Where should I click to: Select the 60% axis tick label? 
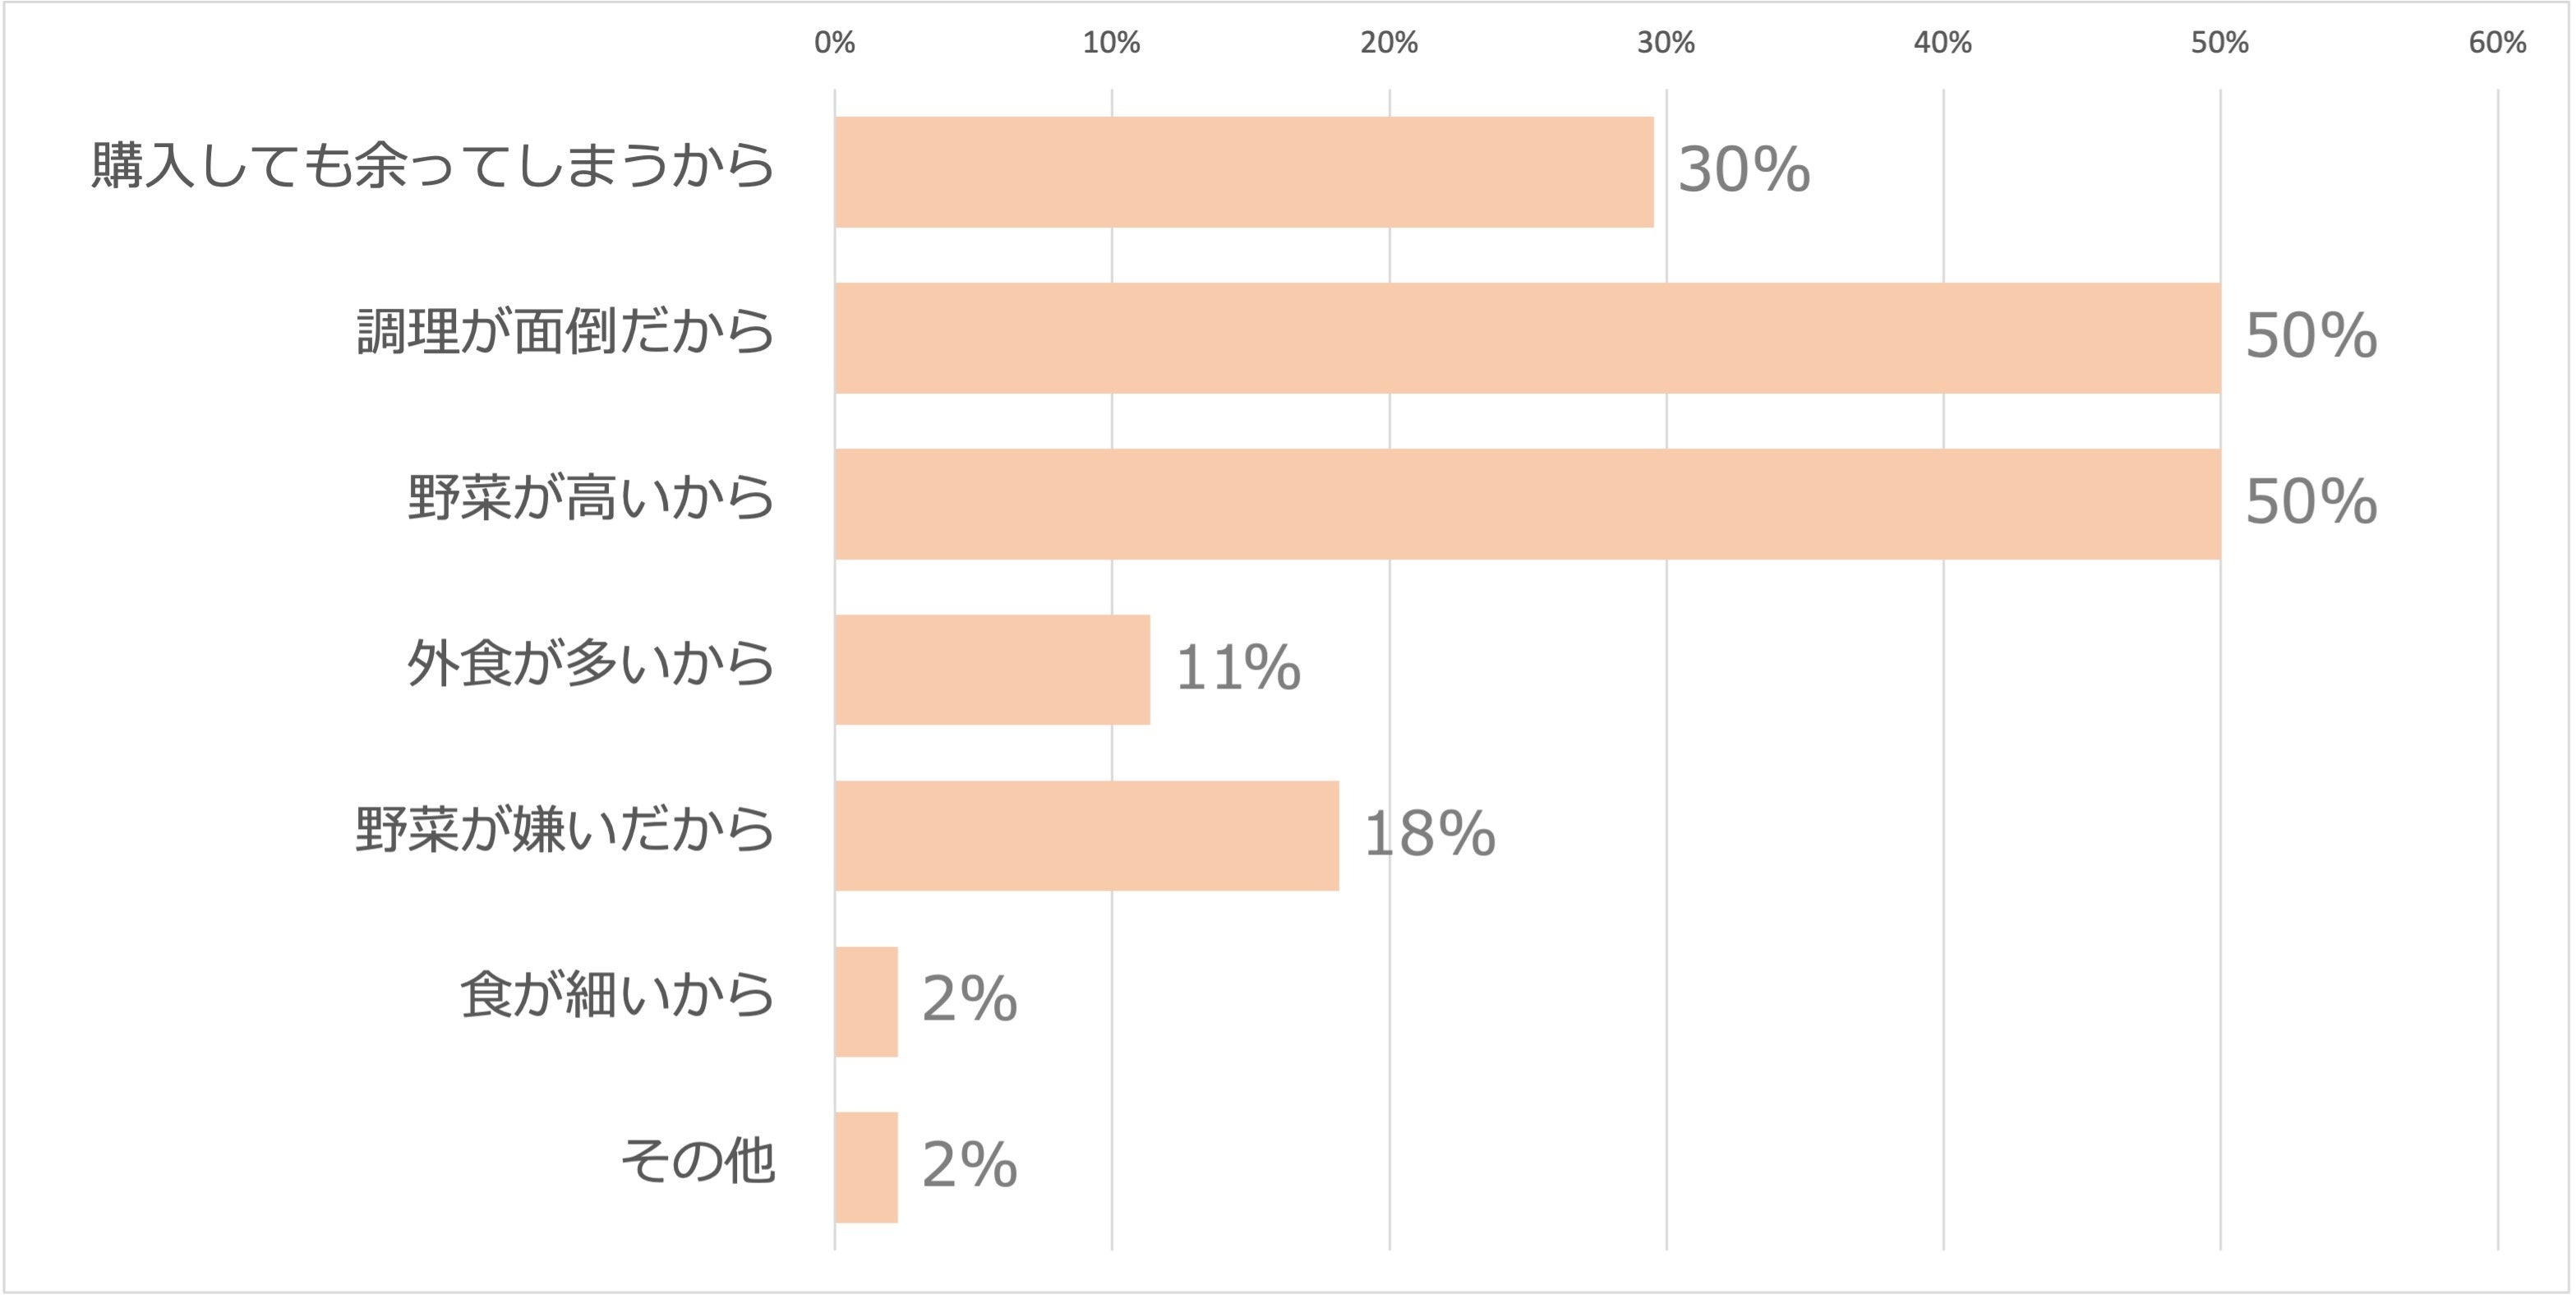click(x=2497, y=43)
